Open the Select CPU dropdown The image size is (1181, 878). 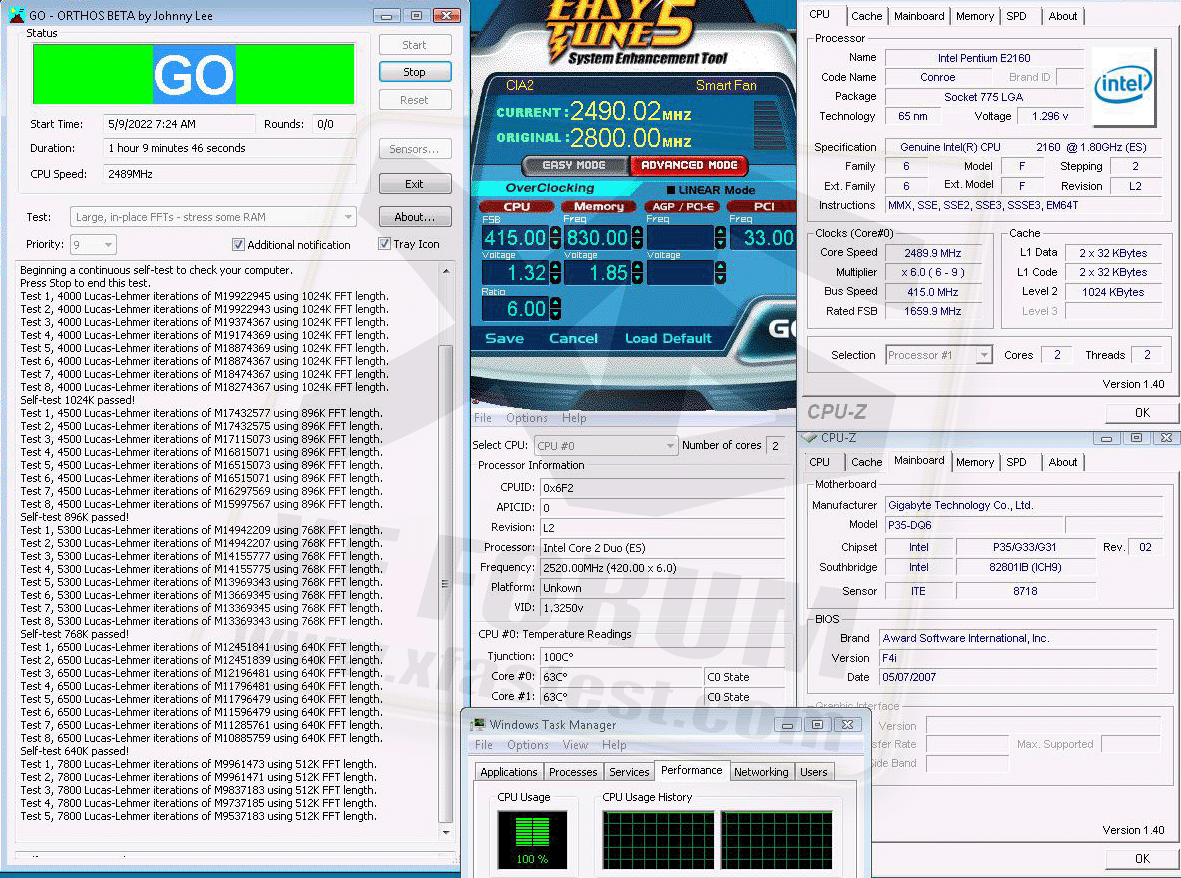pos(606,446)
